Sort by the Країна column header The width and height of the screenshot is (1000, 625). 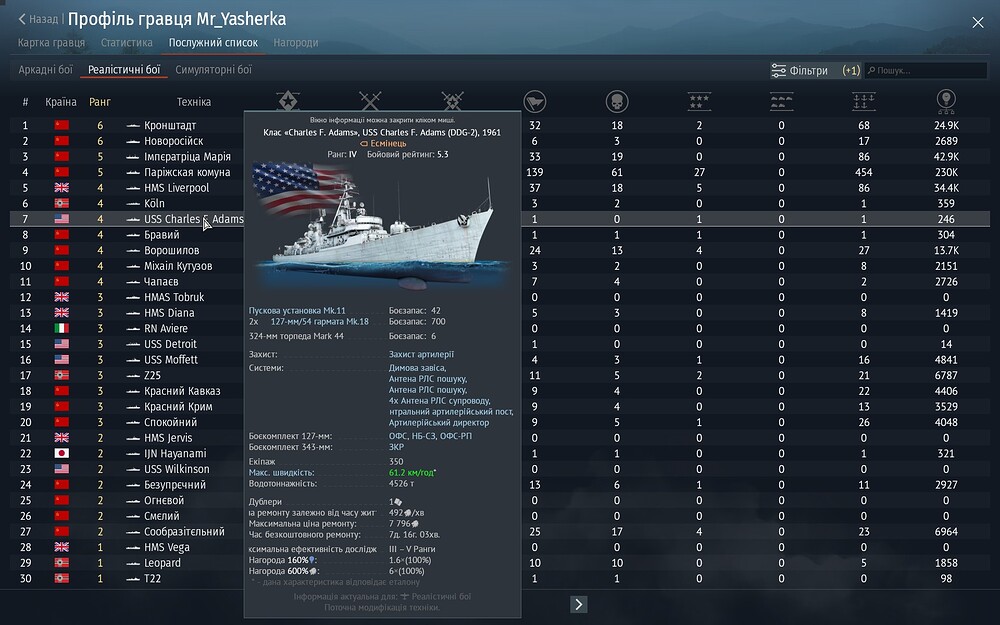tap(61, 102)
